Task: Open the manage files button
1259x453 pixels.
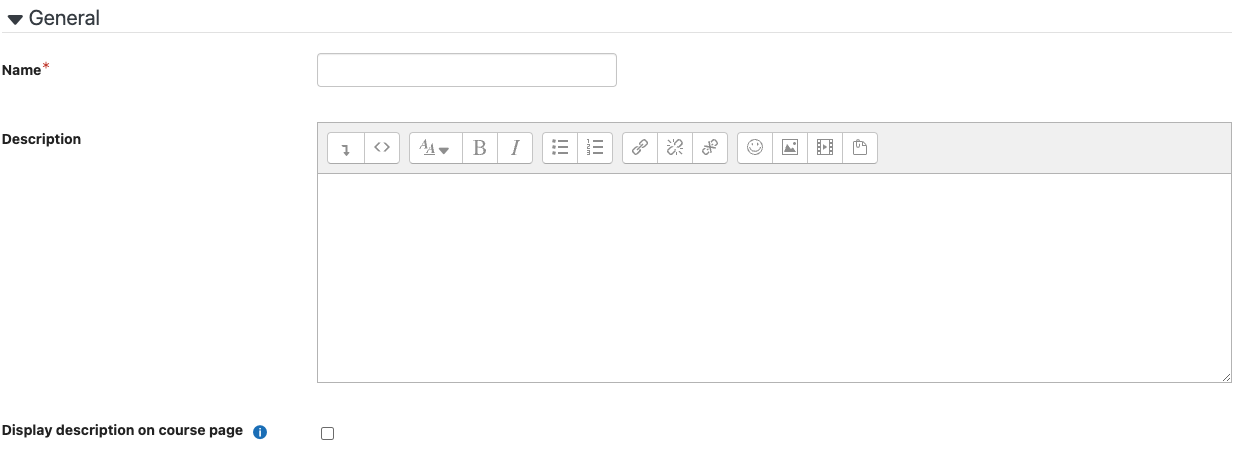Action: click(x=860, y=148)
